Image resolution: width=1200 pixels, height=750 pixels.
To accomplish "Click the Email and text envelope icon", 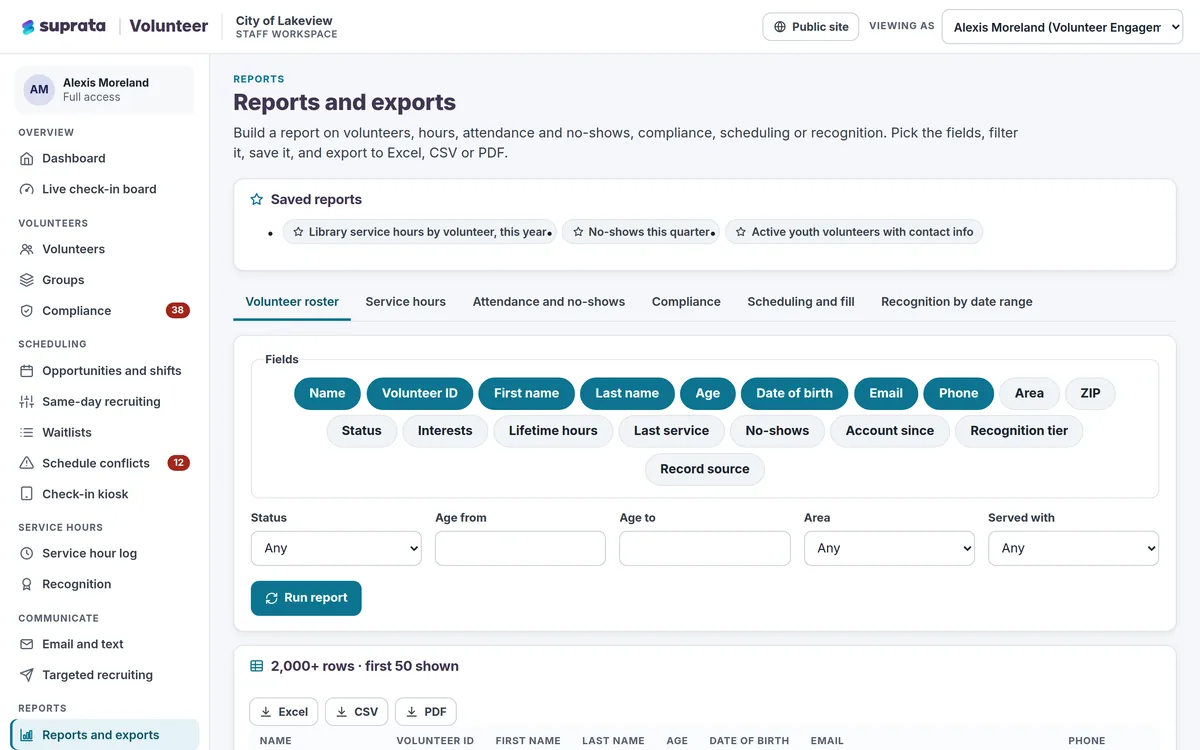I will (x=27, y=644).
